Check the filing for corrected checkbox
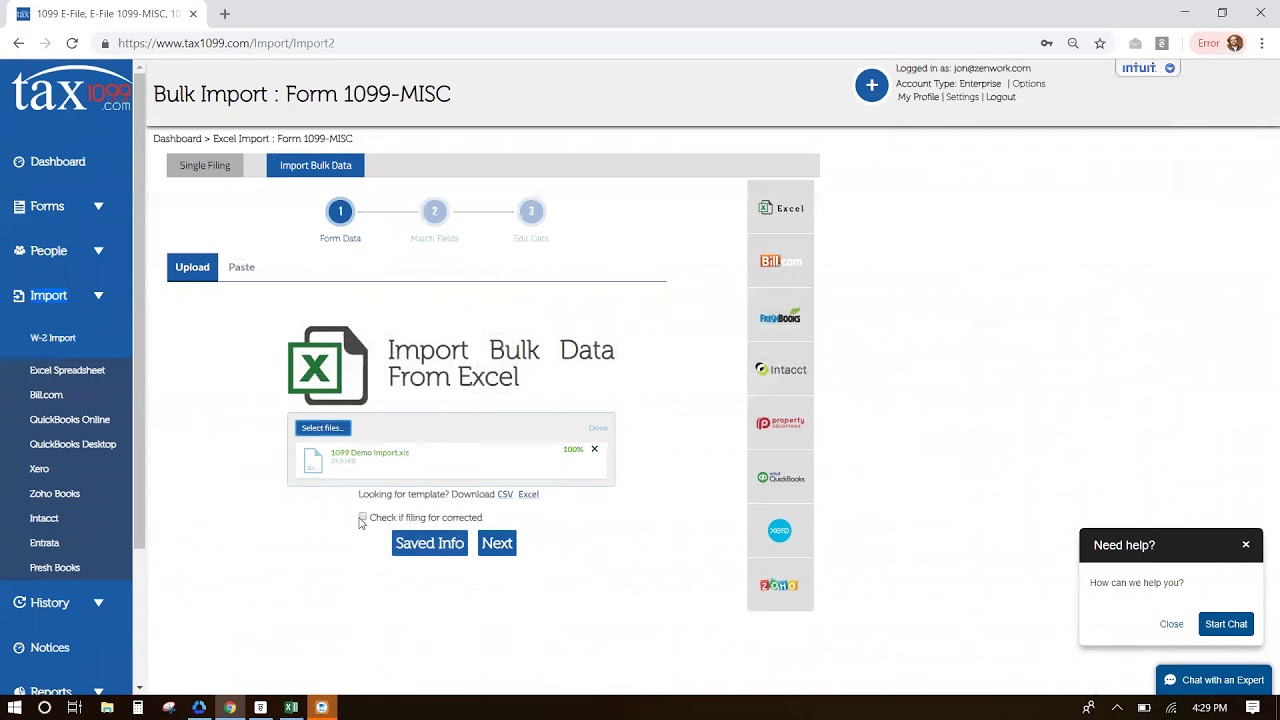The height and width of the screenshot is (720, 1280). [x=362, y=517]
